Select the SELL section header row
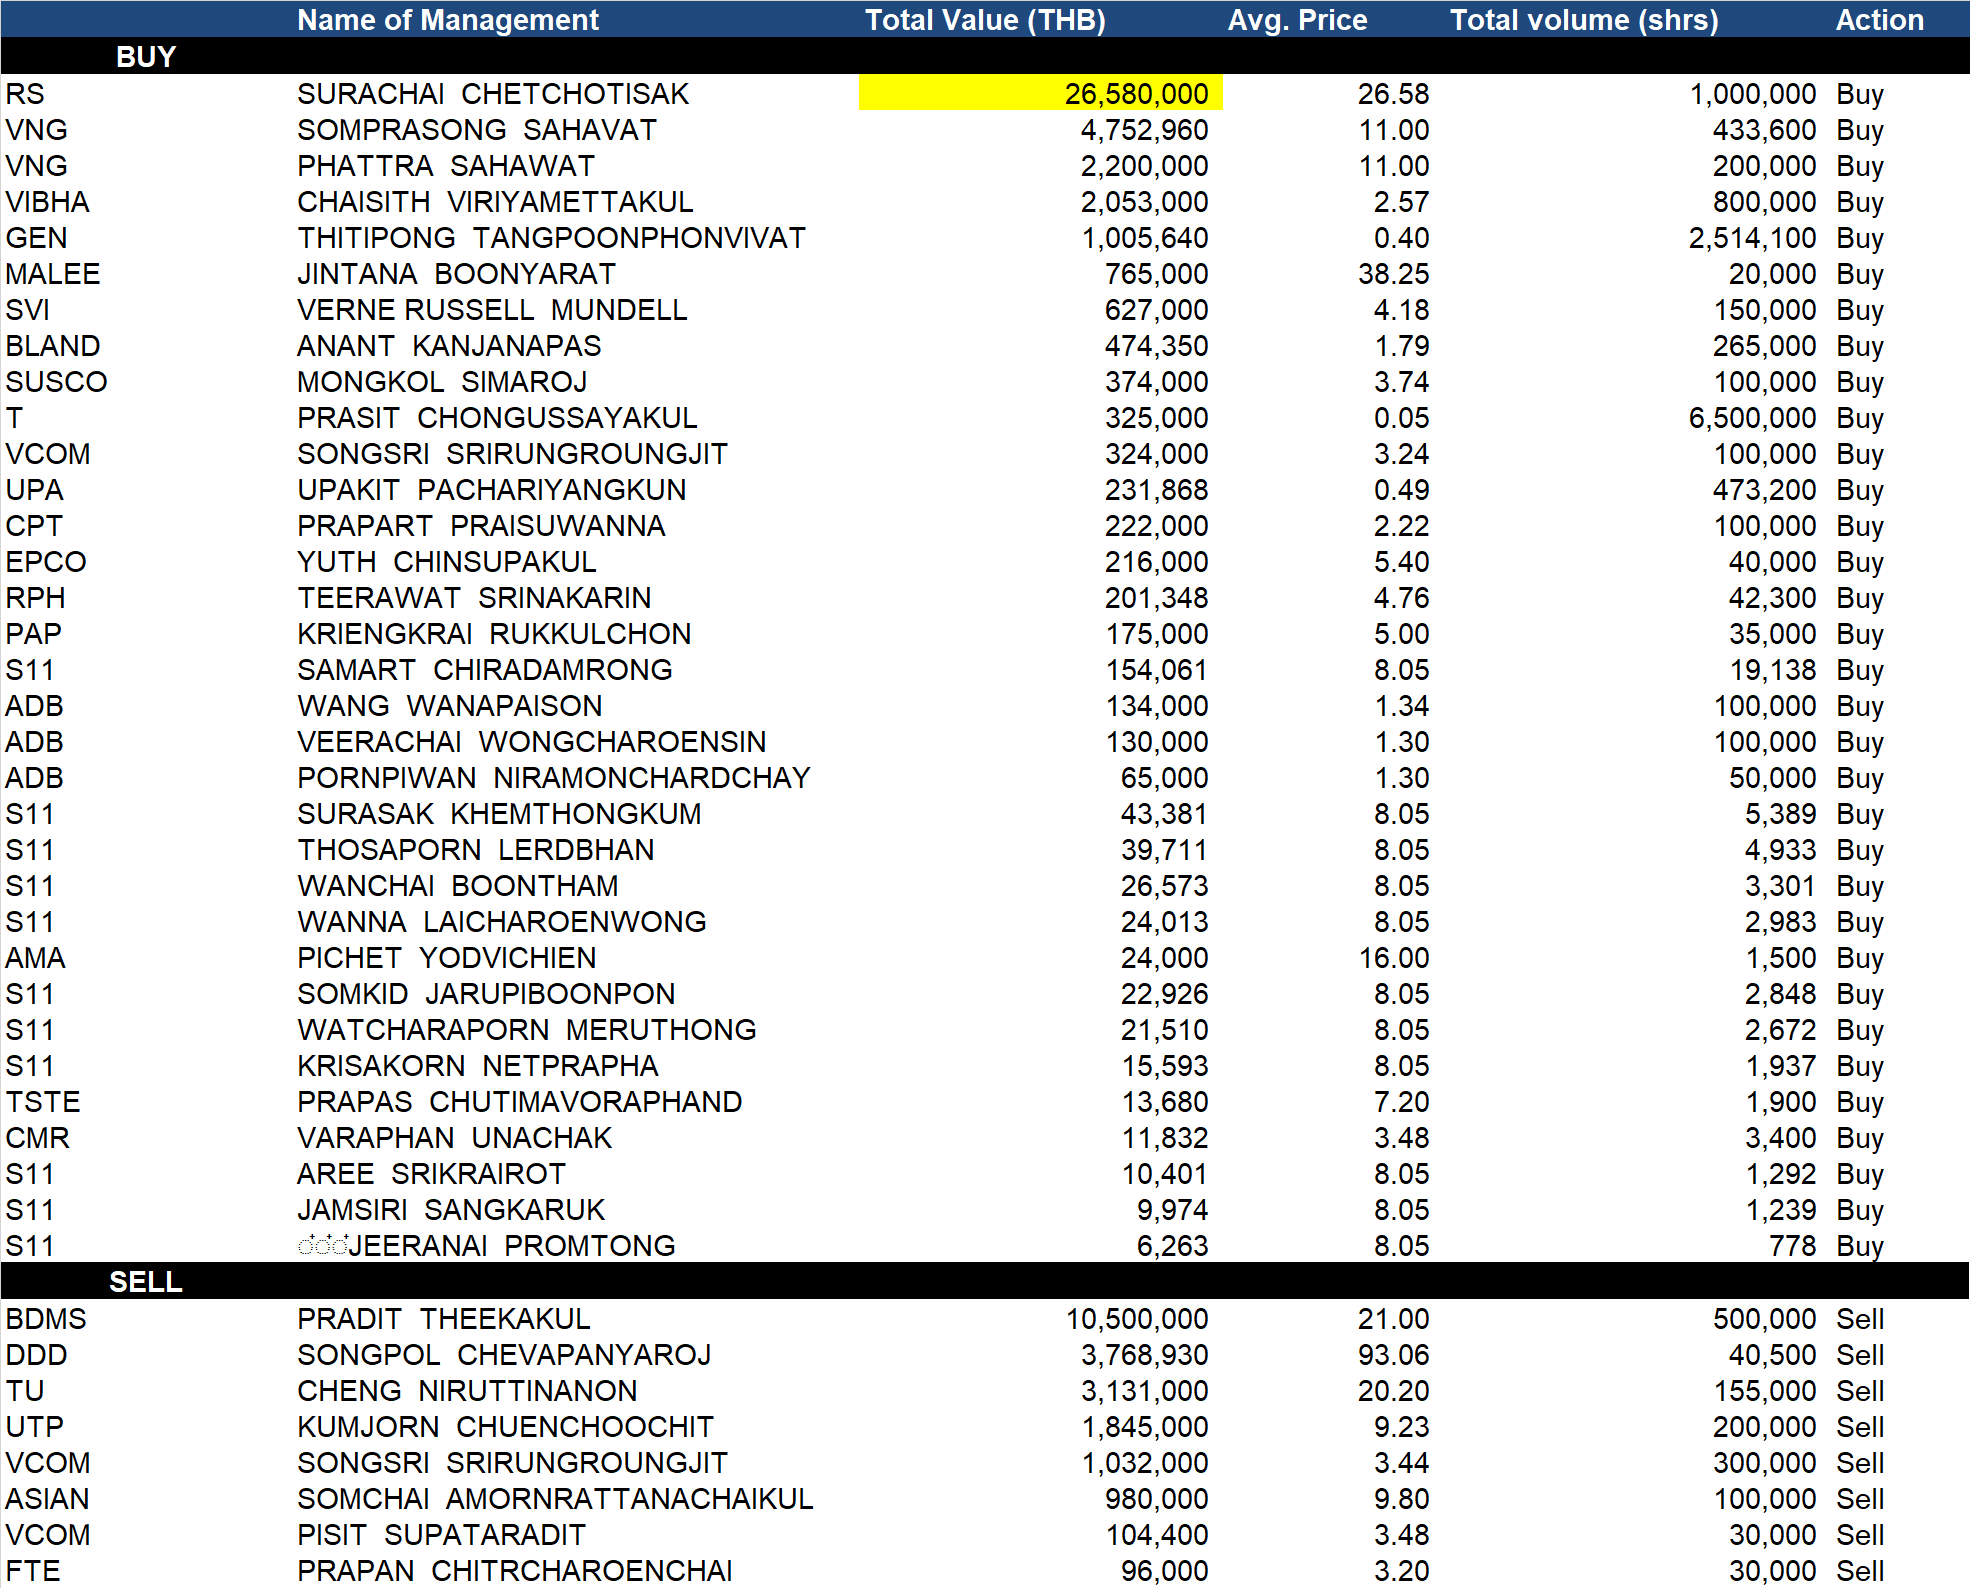The height and width of the screenshot is (1588, 1970). tap(985, 1281)
